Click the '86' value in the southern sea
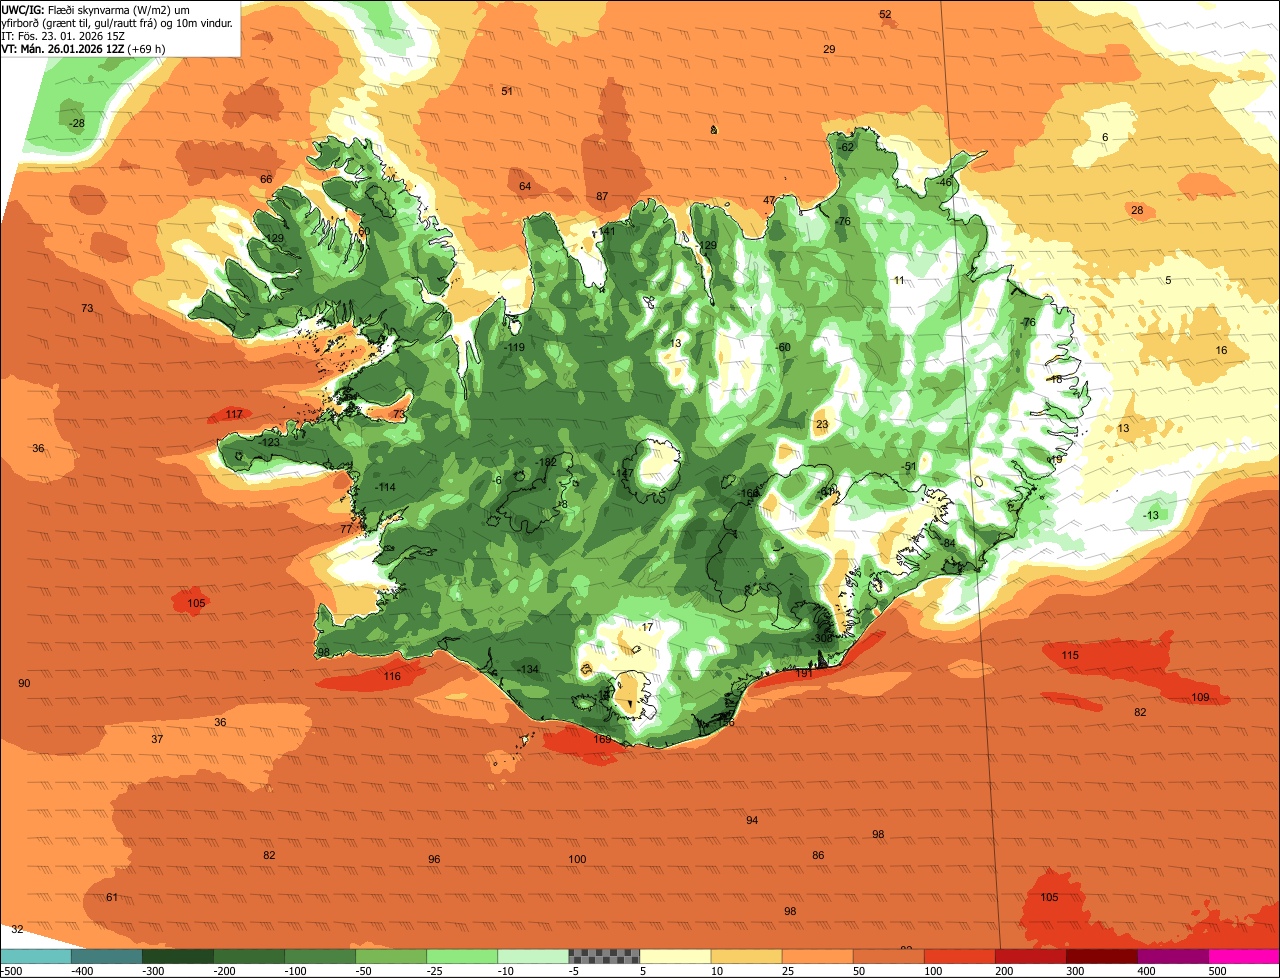Viewport: 1280px width, 978px height. pos(818,855)
